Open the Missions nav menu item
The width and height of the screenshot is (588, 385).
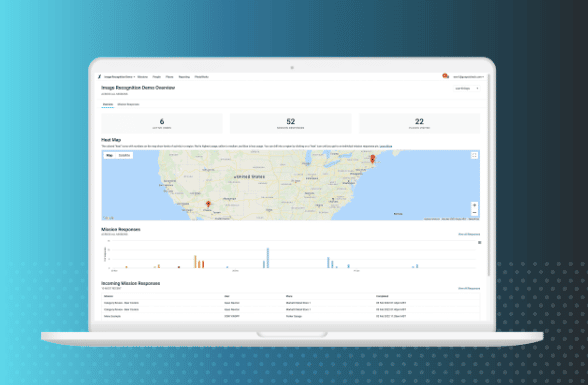click(142, 77)
